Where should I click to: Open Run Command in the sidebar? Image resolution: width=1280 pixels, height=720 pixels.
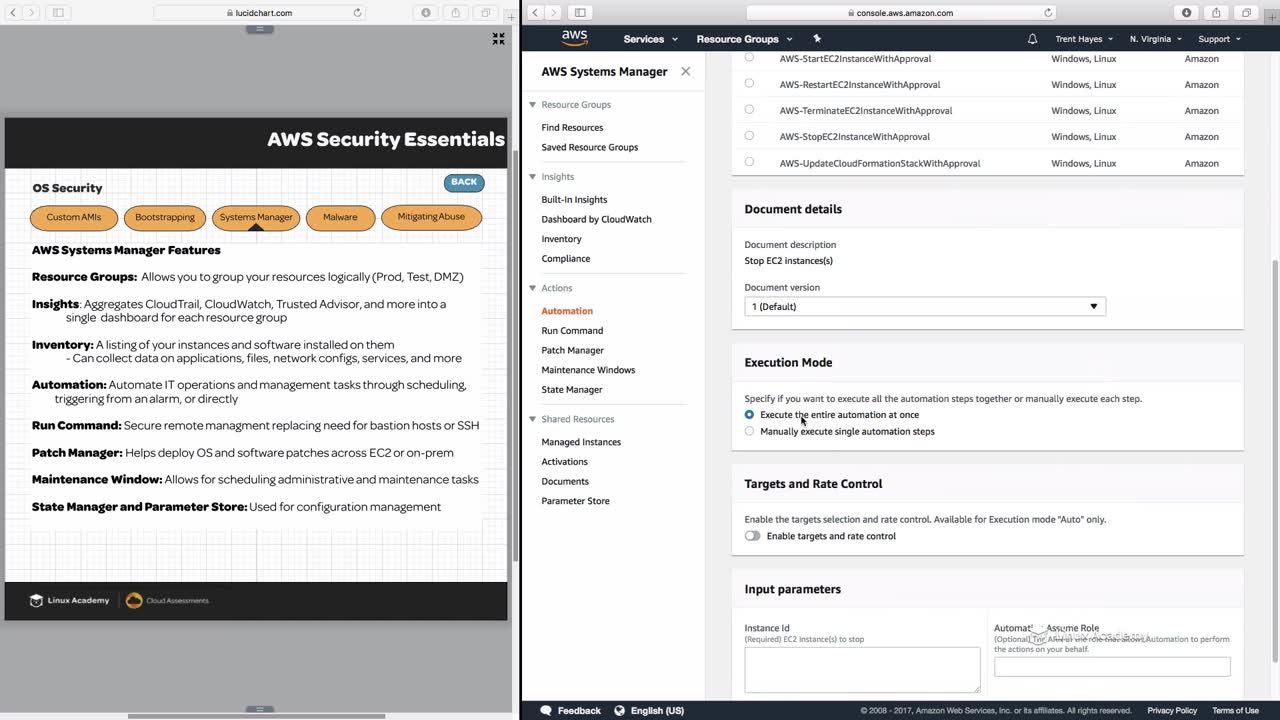(x=572, y=331)
